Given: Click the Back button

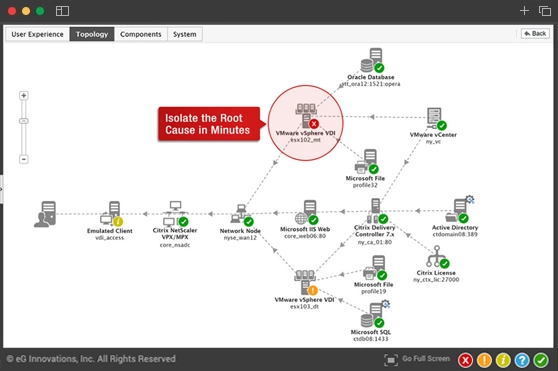Looking at the screenshot, I should click(535, 33).
